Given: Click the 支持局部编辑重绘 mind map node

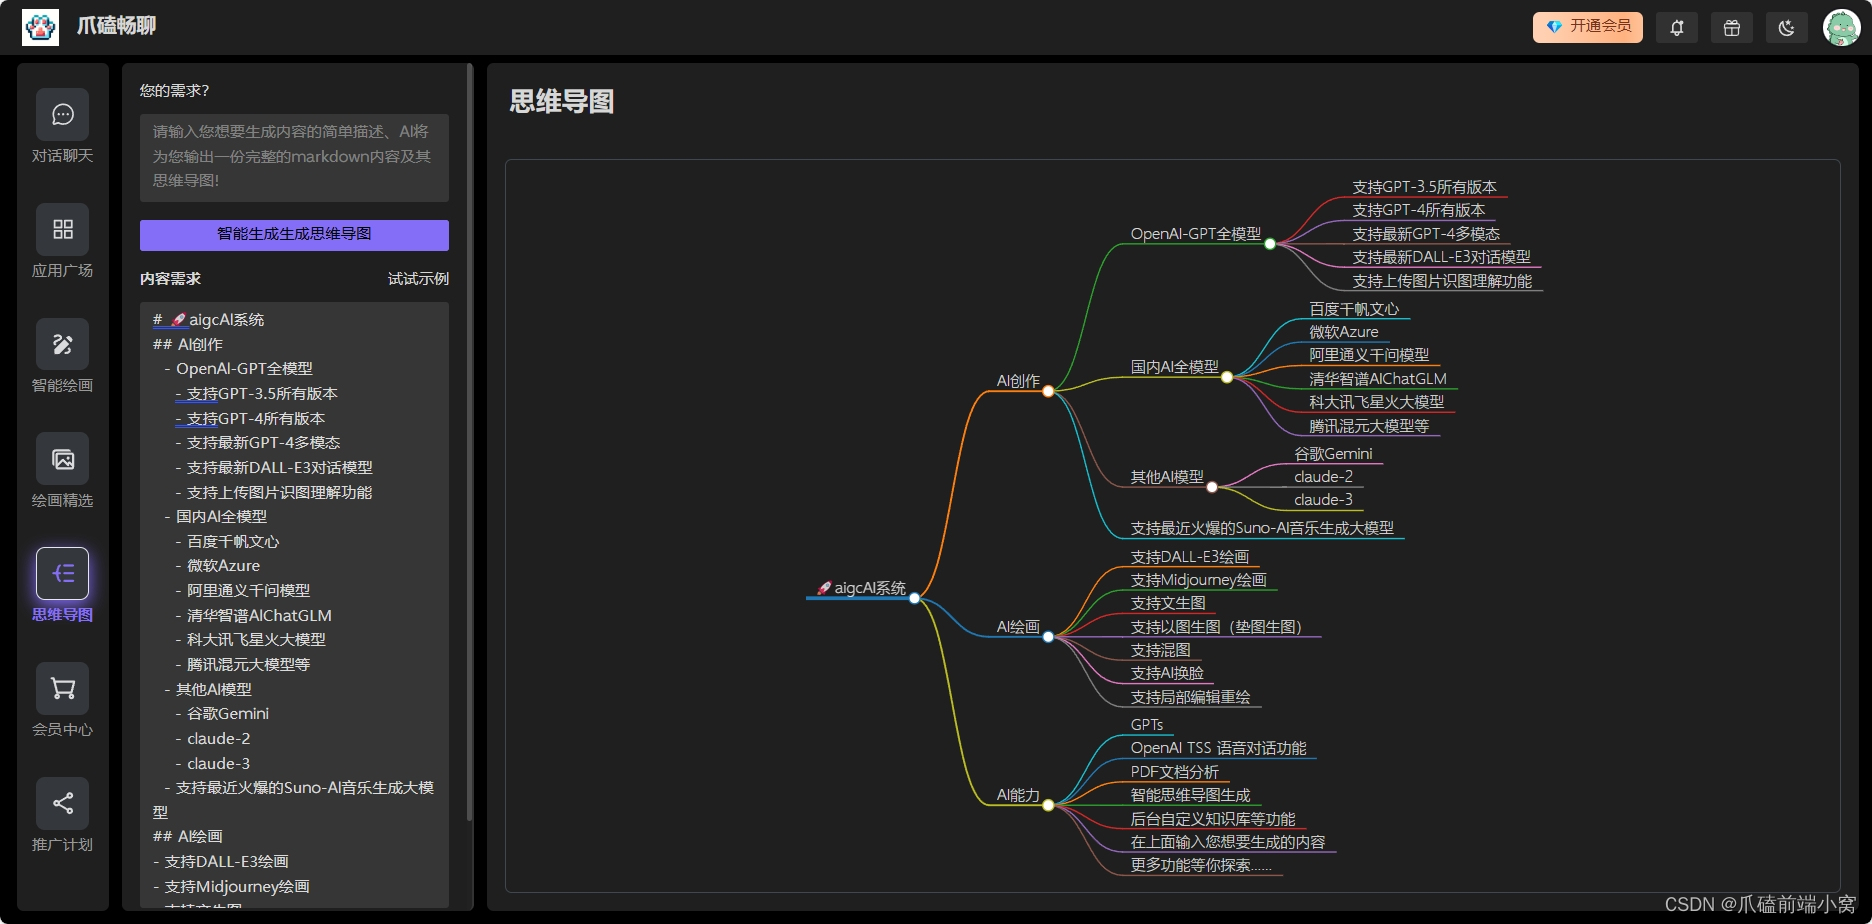Looking at the screenshot, I should [1190, 697].
